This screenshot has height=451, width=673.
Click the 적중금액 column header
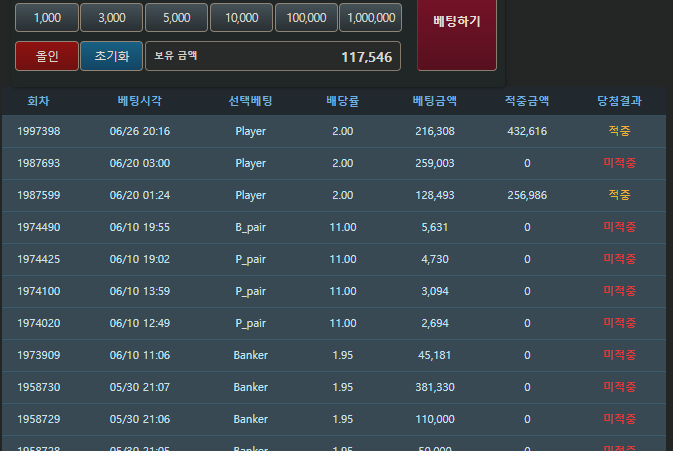pyautogui.click(x=527, y=101)
